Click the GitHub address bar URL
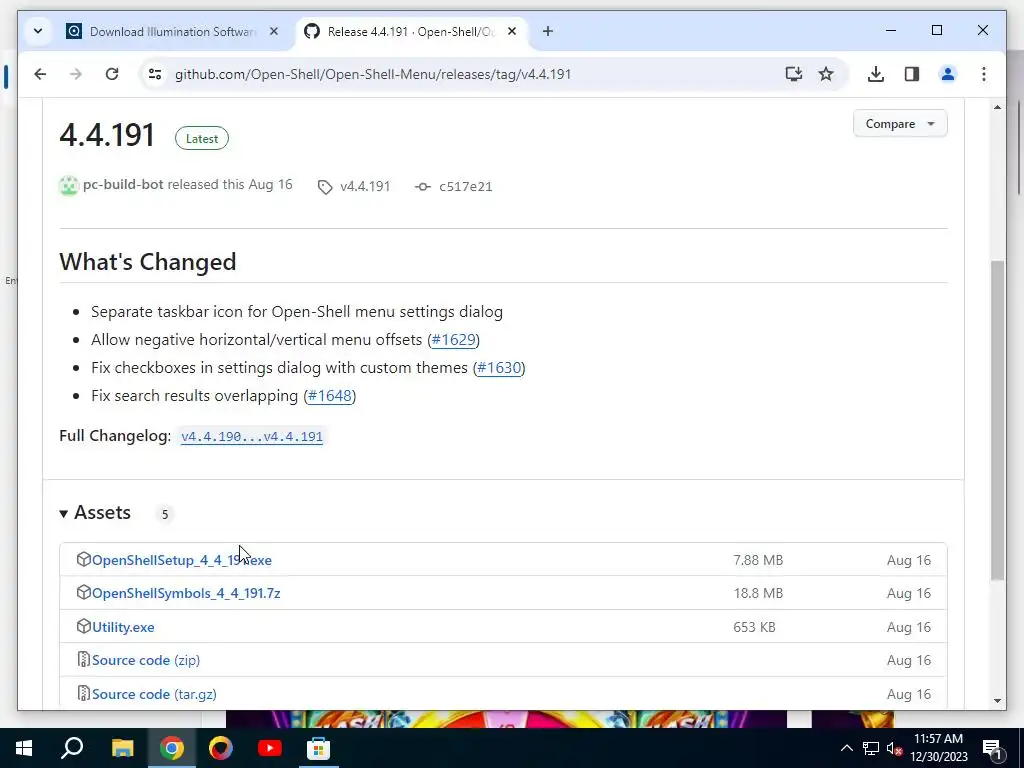1024x768 pixels. [x=373, y=74]
